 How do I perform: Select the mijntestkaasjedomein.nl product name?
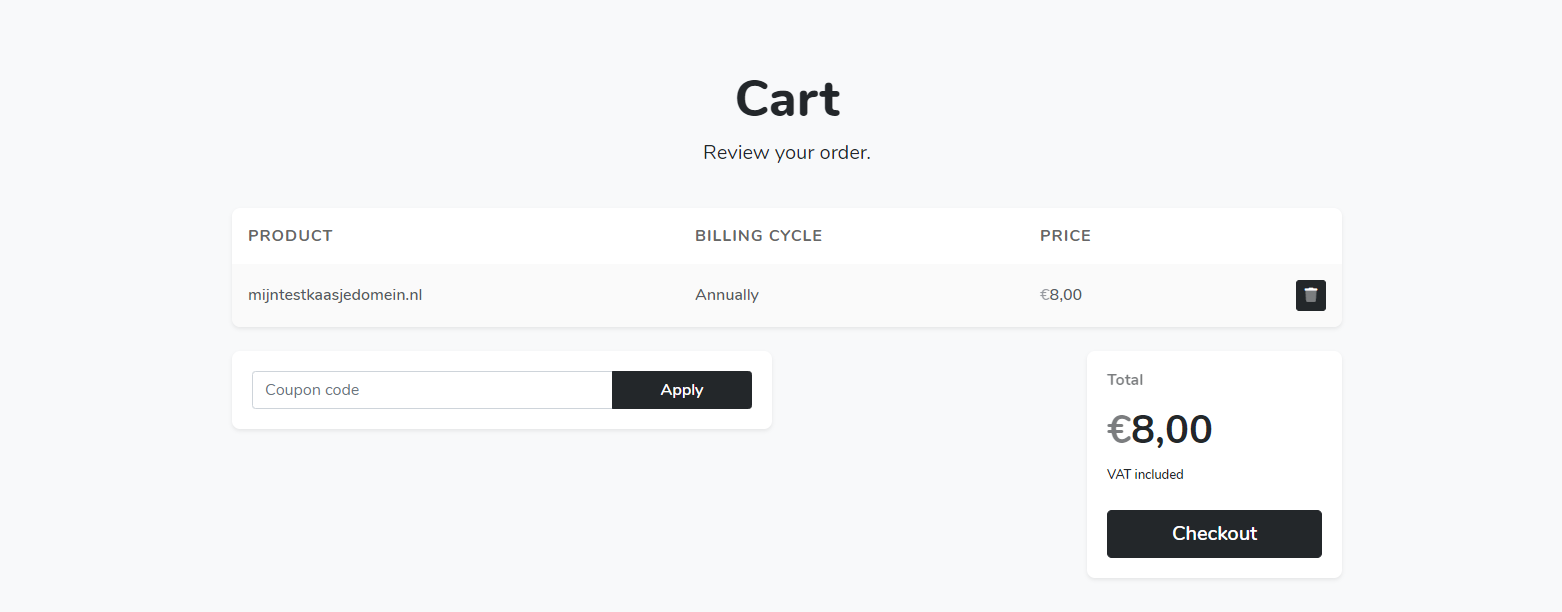point(335,295)
